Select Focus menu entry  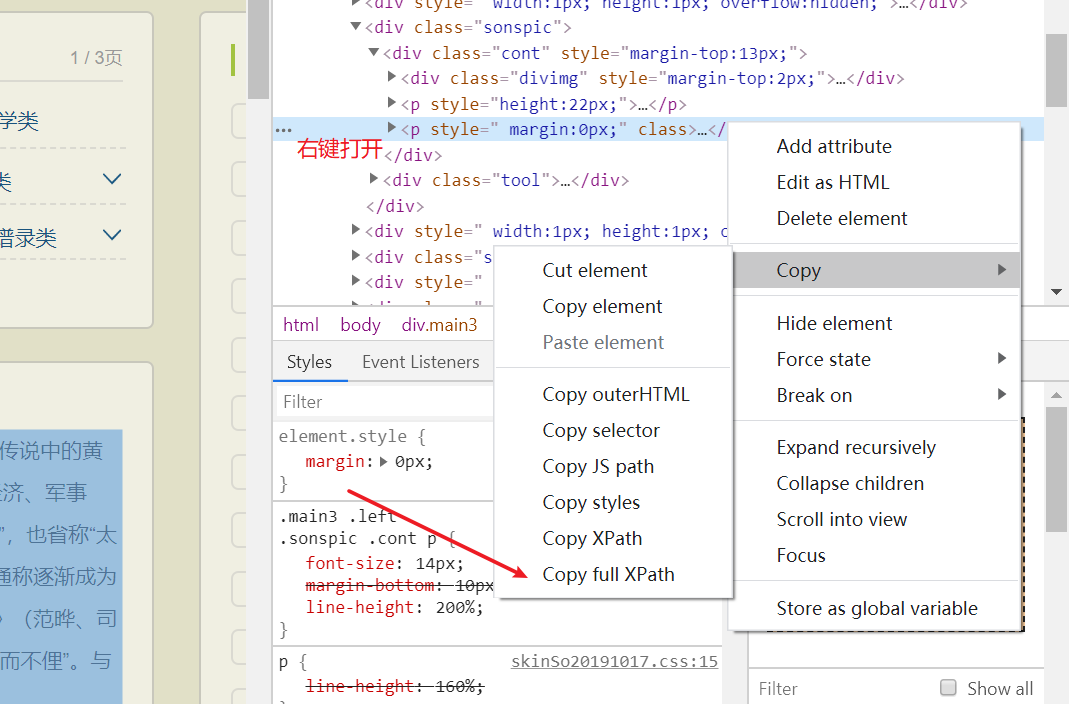(x=801, y=555)
